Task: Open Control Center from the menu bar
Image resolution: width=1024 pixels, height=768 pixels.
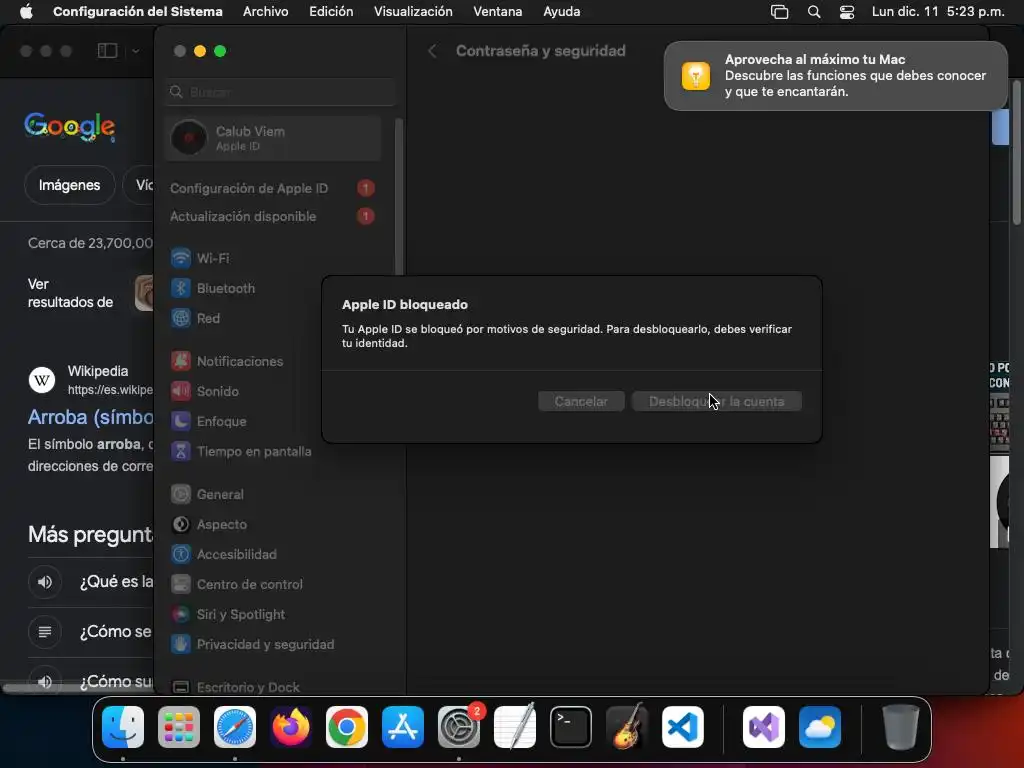Action: click(847, 12)
